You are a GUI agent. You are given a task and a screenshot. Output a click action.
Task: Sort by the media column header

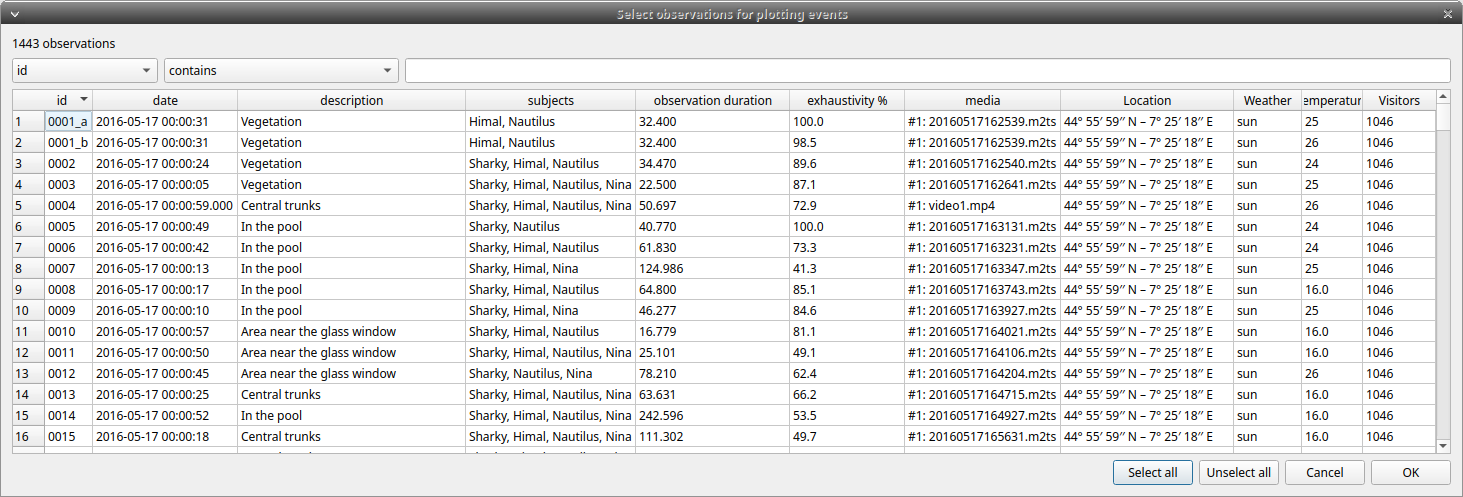click(982, 100)
